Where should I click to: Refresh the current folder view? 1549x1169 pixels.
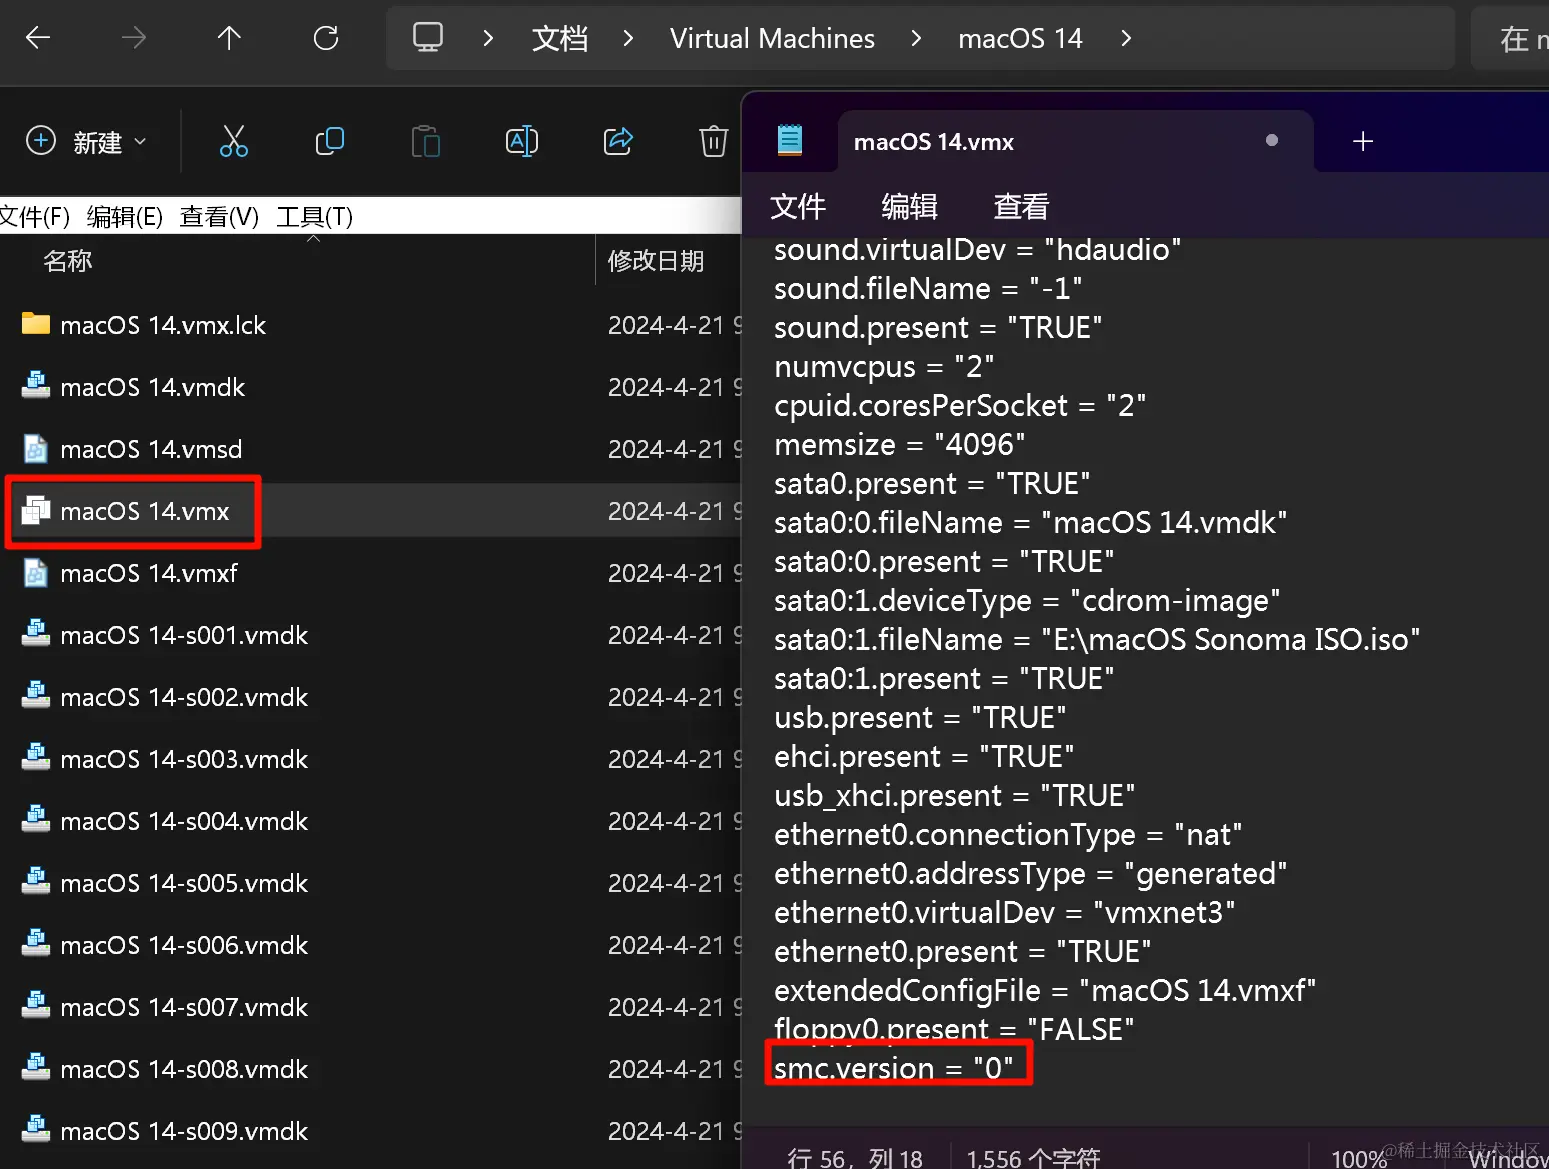coord(326,38)
